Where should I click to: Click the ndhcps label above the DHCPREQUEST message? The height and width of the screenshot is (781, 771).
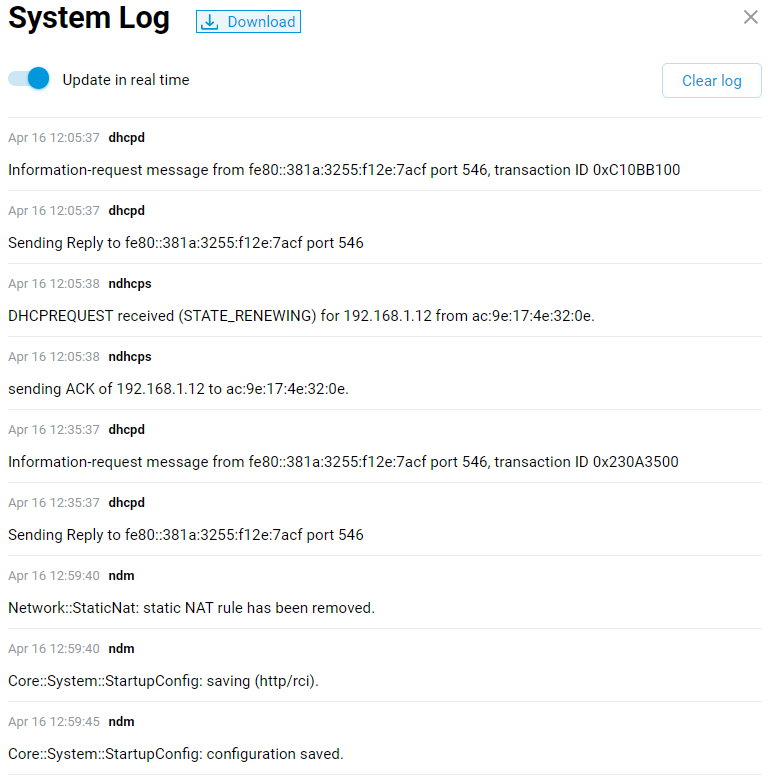(x=130, y=284)
